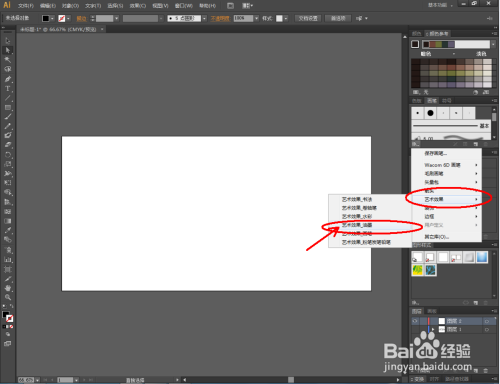Select the Eyedropper tool
This screenshot has width=500, height=384.
pos(8,230)
